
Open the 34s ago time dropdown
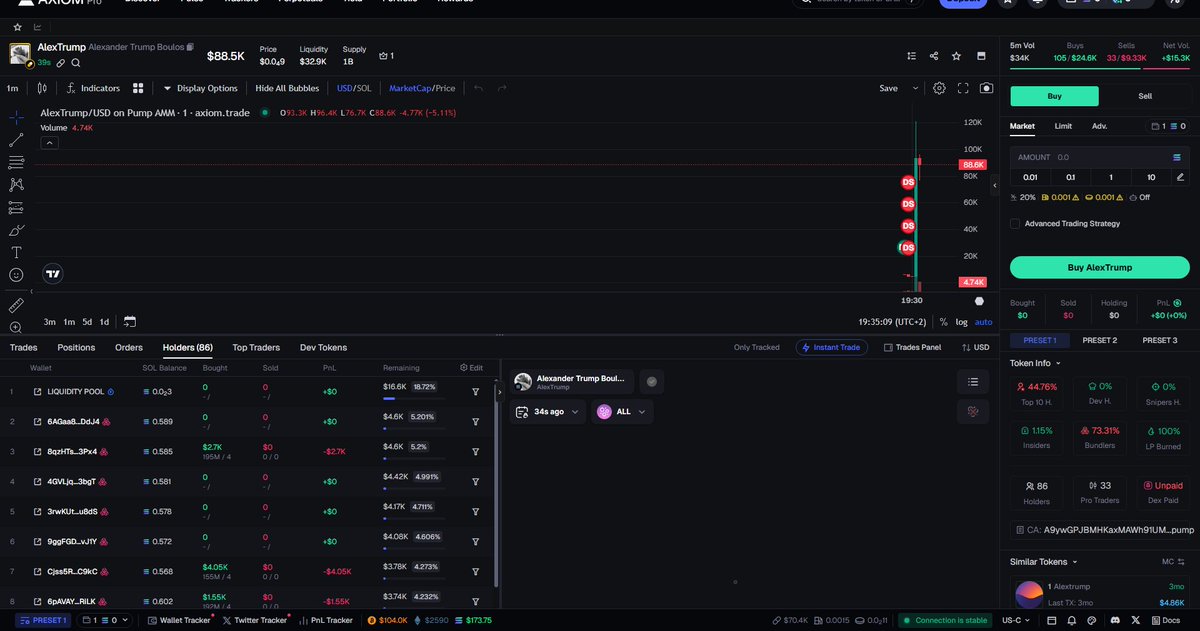coord(547,411)
